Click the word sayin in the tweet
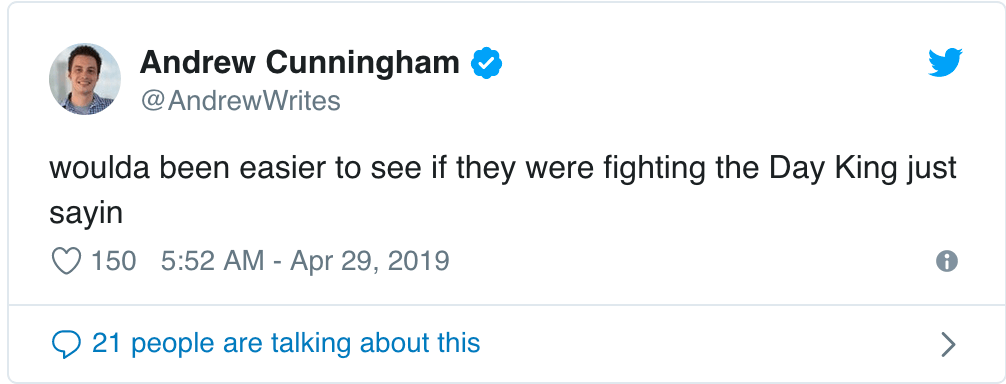 tap(86, 214)
